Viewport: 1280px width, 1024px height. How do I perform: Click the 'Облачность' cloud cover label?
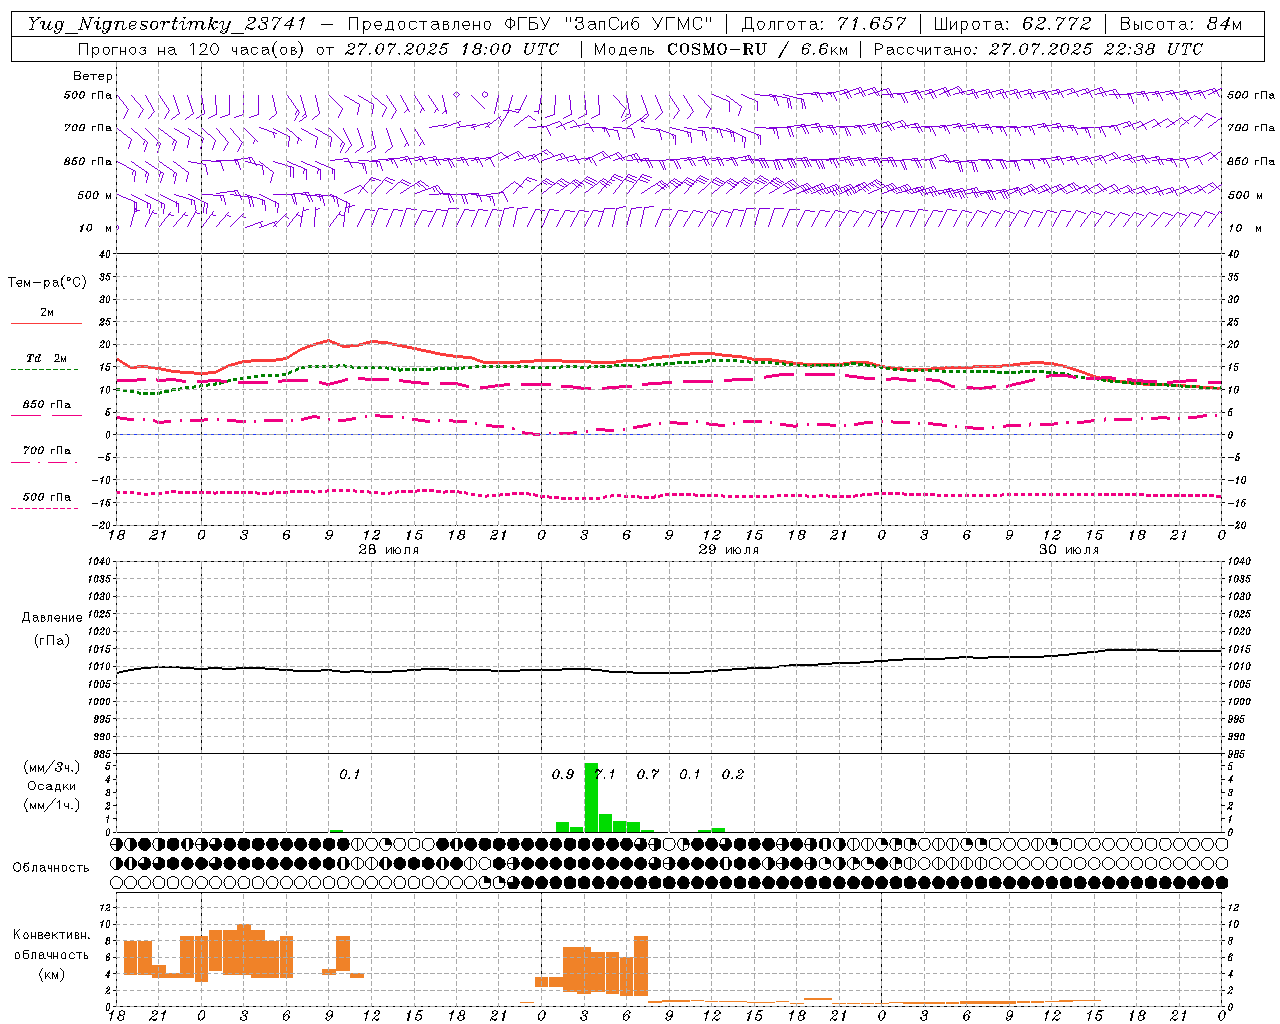pyautogui.click(x=51, y=868)
